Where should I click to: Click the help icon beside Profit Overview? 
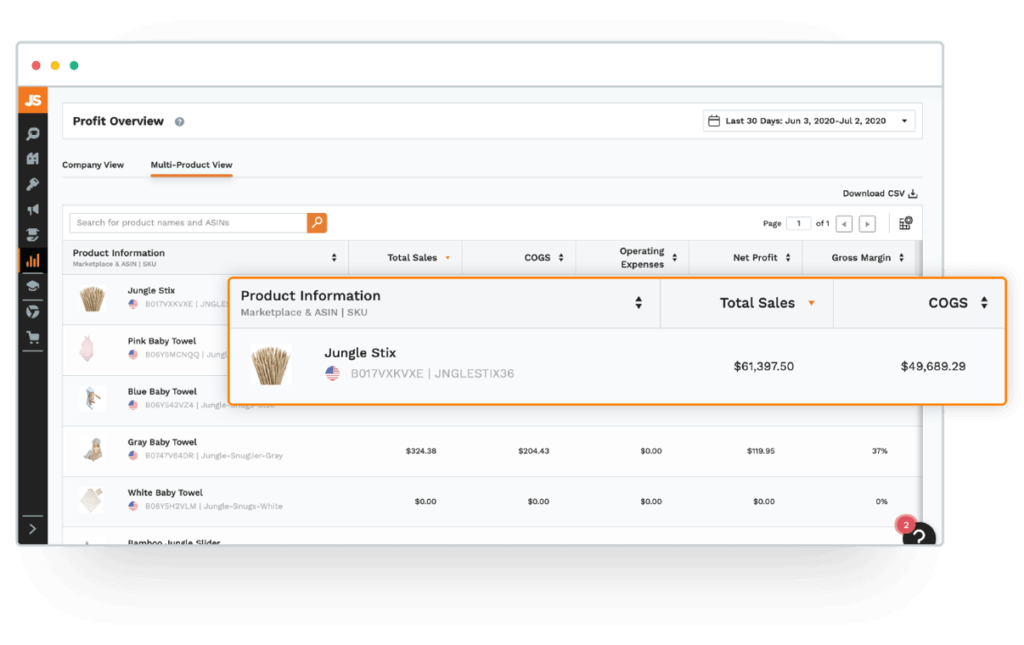pos(180,121)
